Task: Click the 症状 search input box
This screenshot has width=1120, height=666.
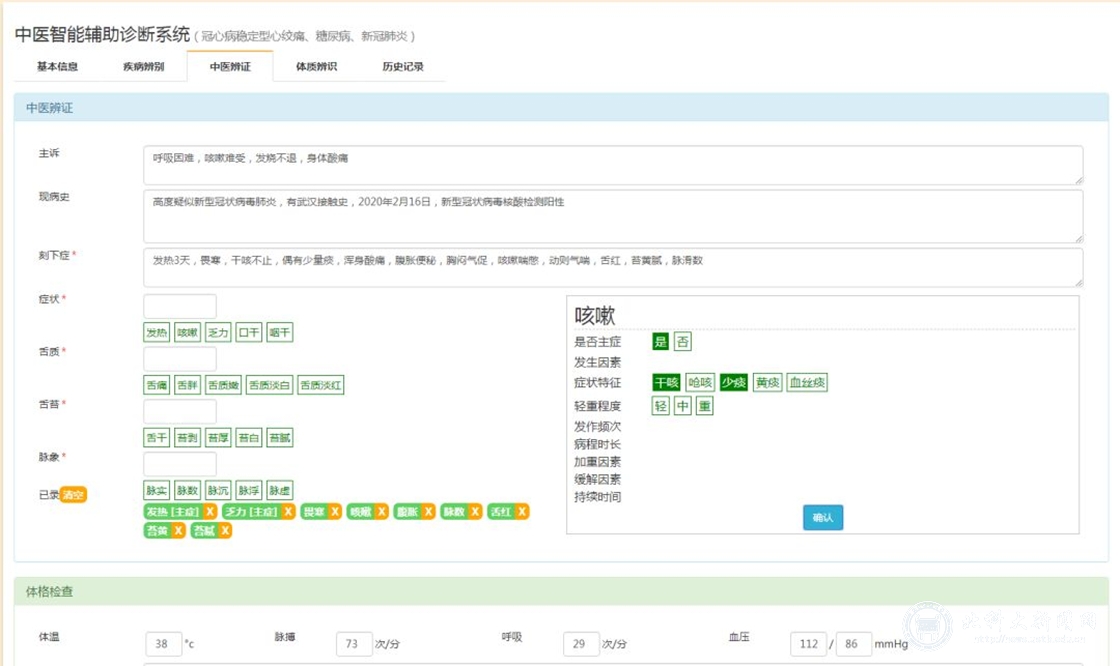Action: coord(180,307)
